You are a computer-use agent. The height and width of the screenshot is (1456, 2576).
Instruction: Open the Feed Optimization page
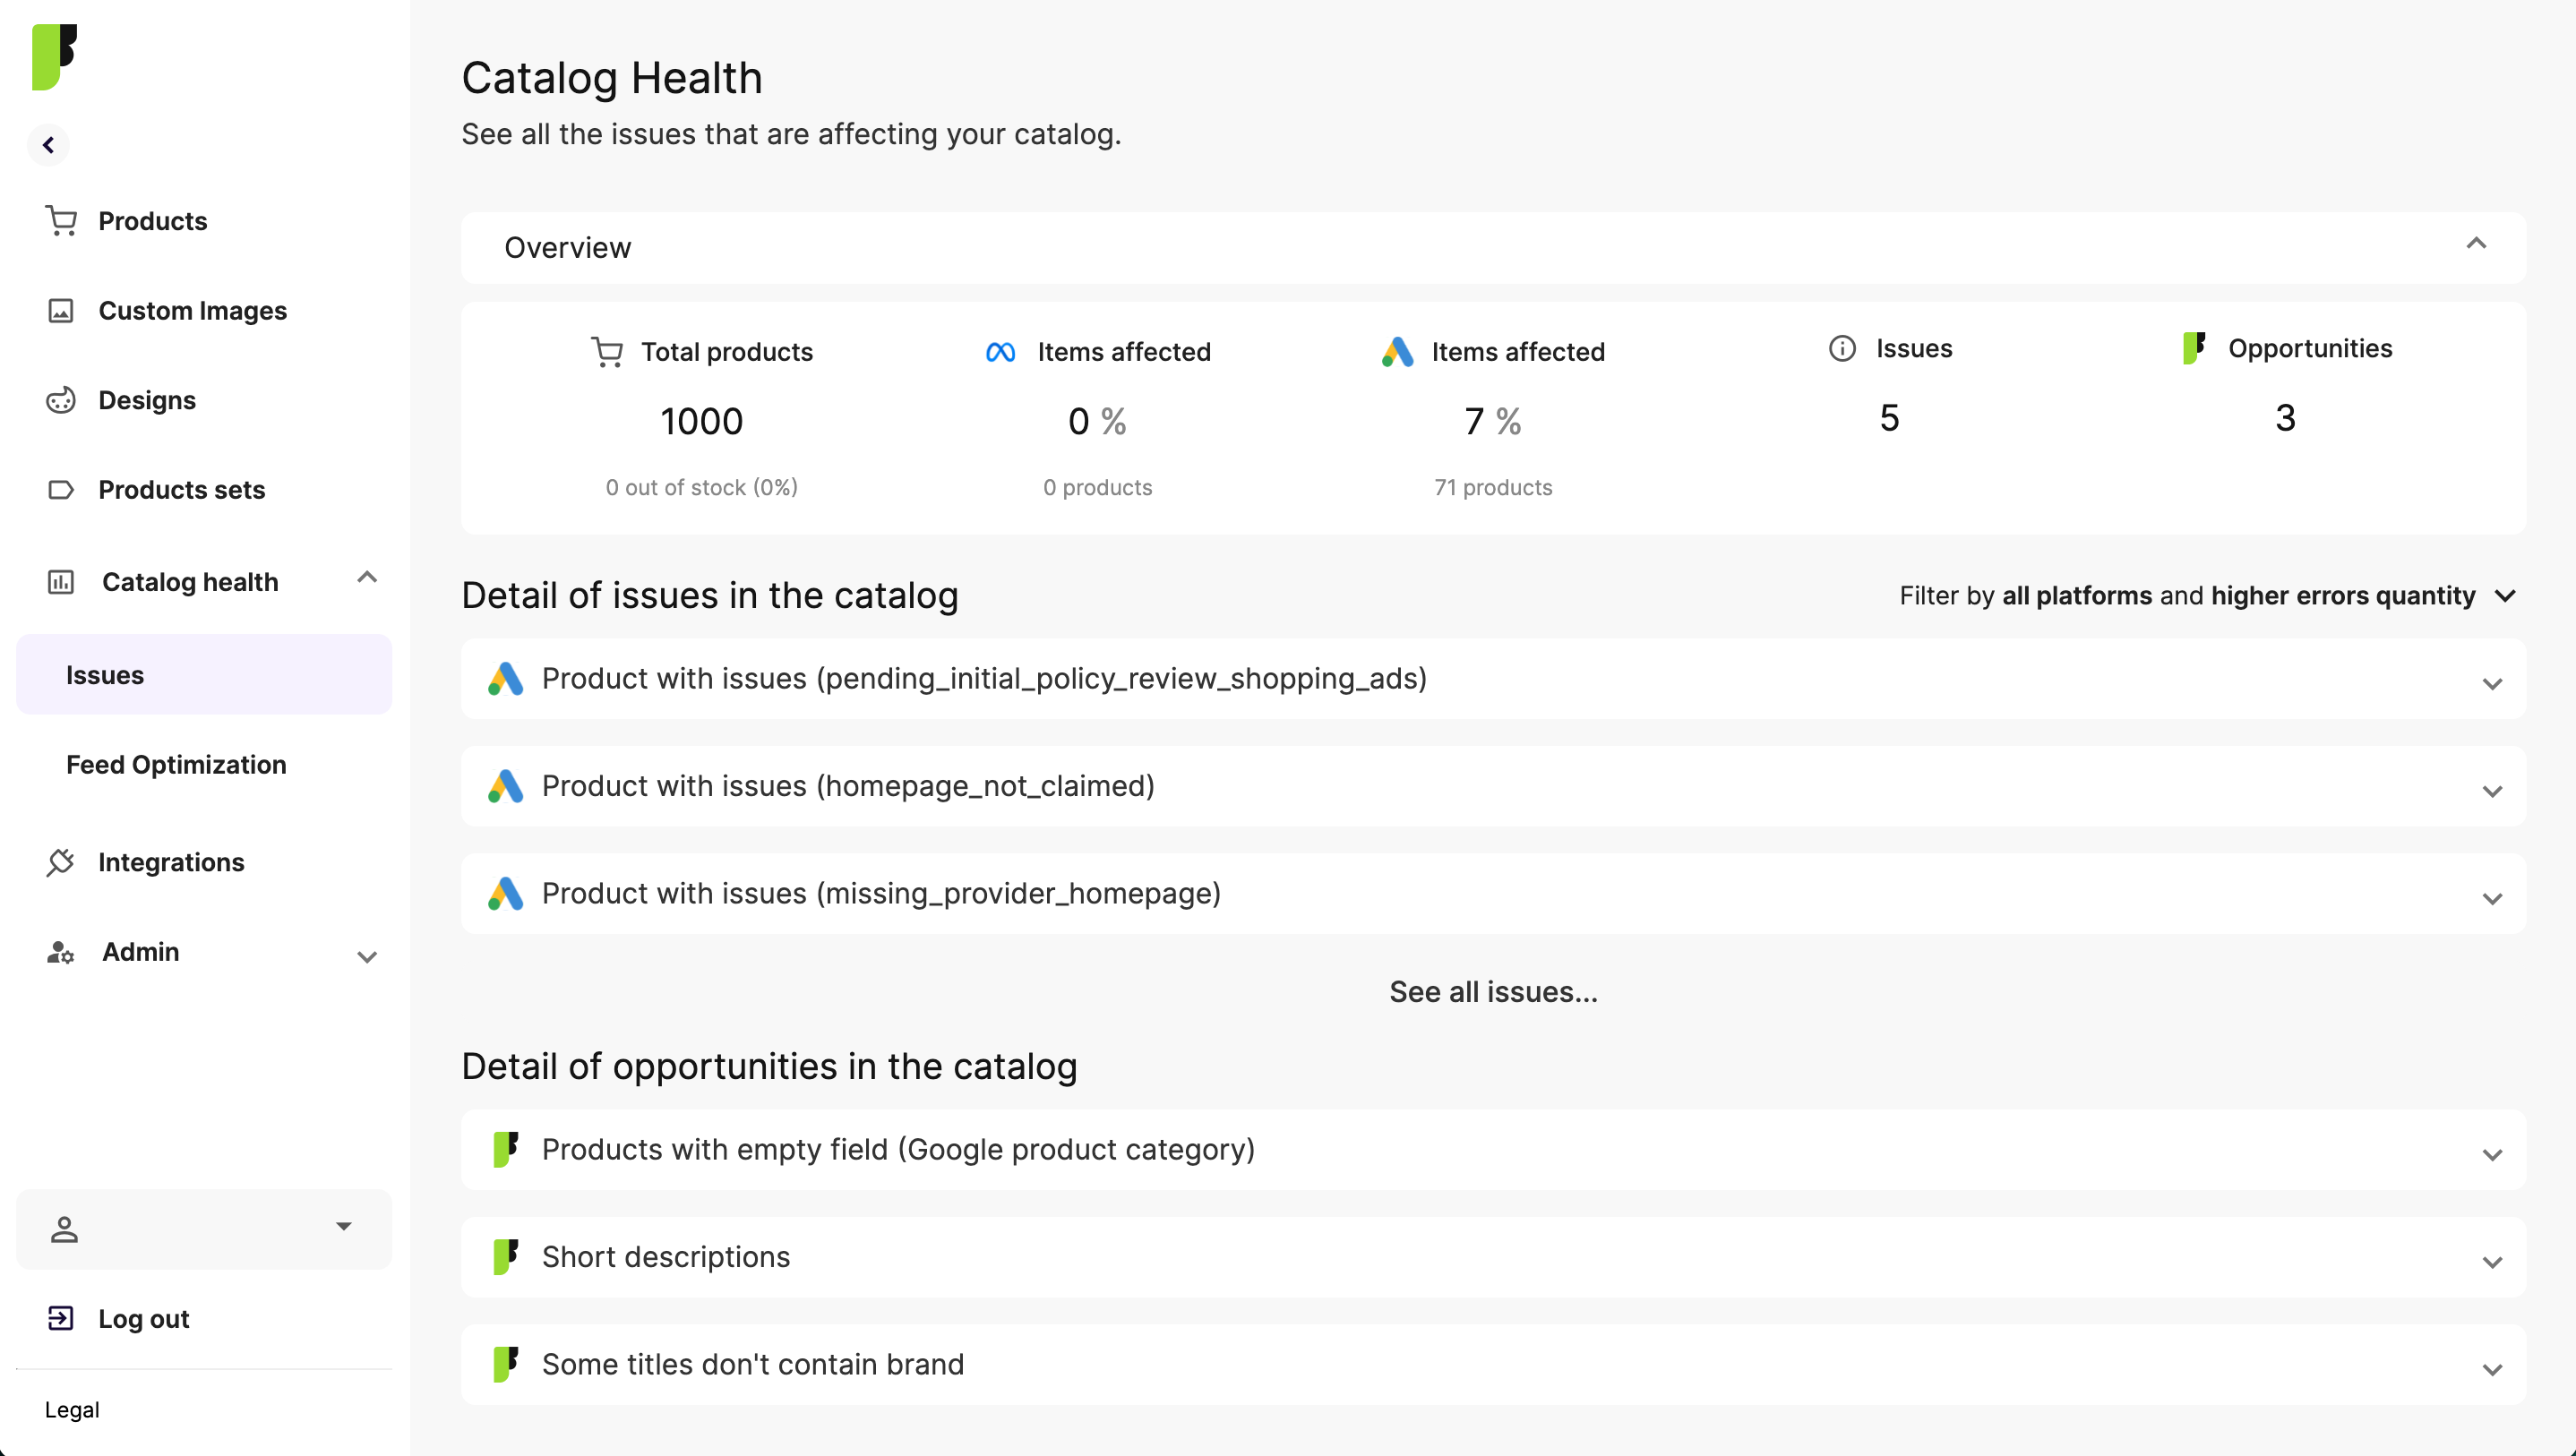[x=176, y=764]
